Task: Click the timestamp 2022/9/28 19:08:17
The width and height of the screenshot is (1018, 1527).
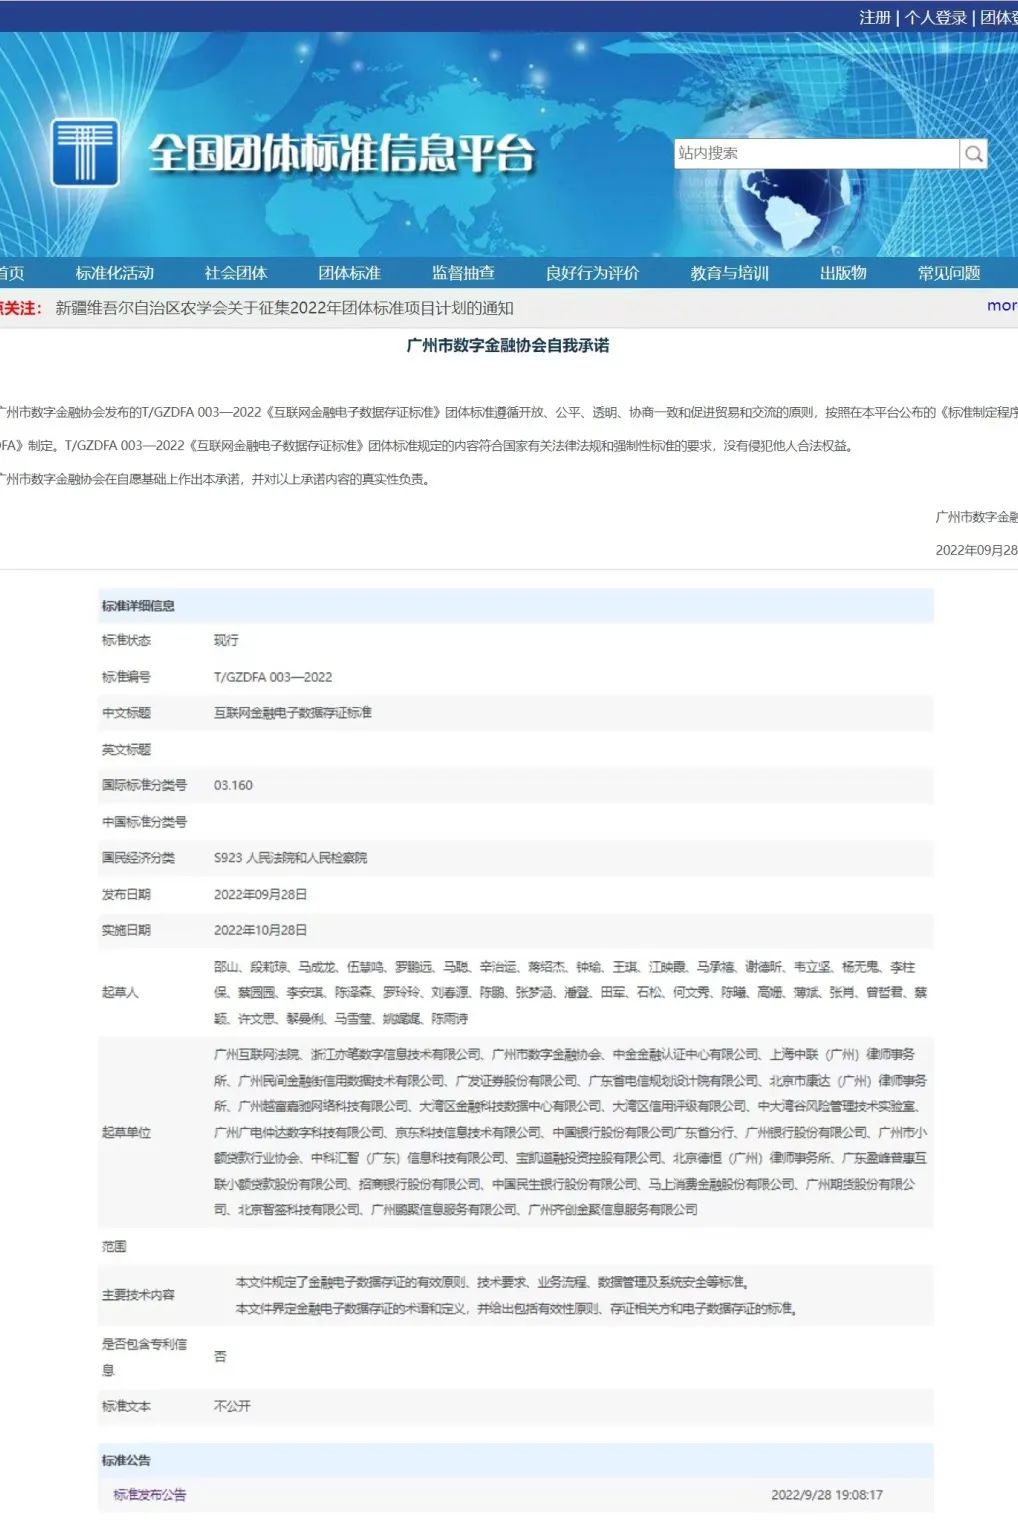Action: coord(827,1495)
